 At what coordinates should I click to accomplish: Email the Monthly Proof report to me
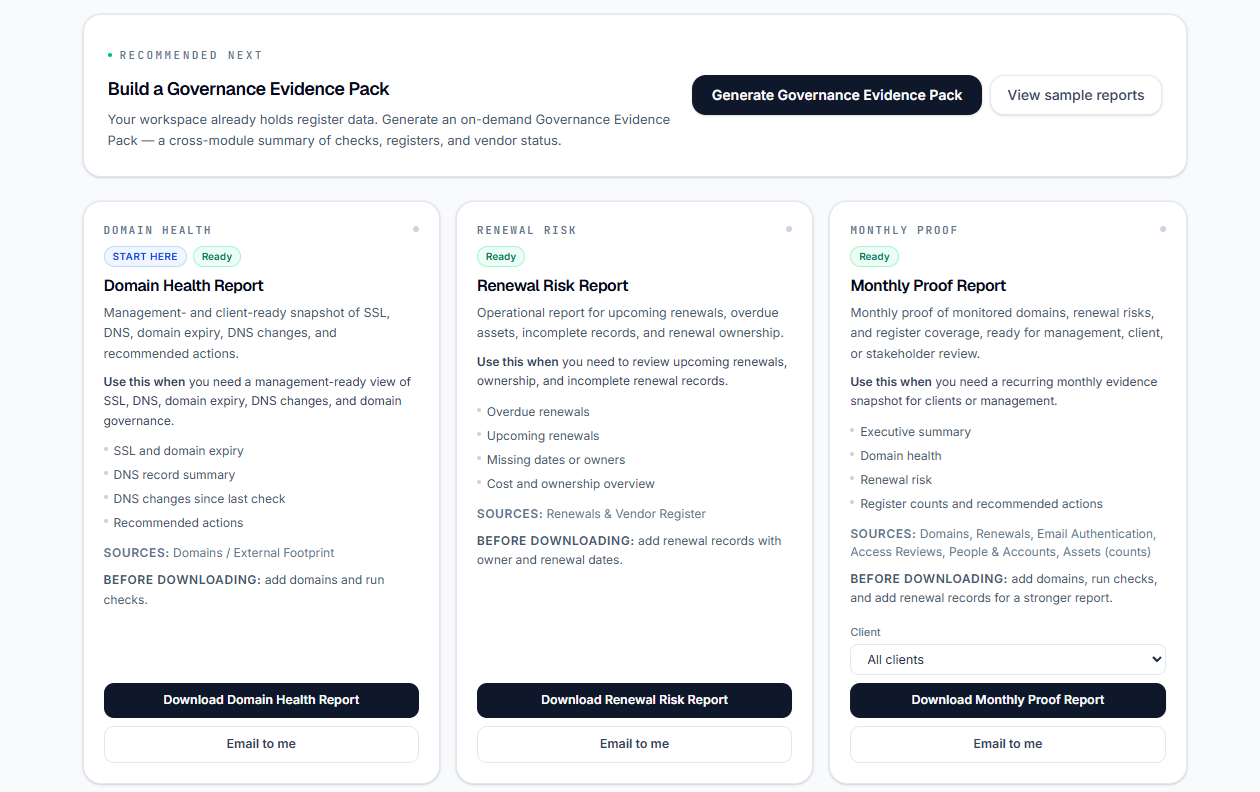pyautogui.click(x=1007, y=744)
